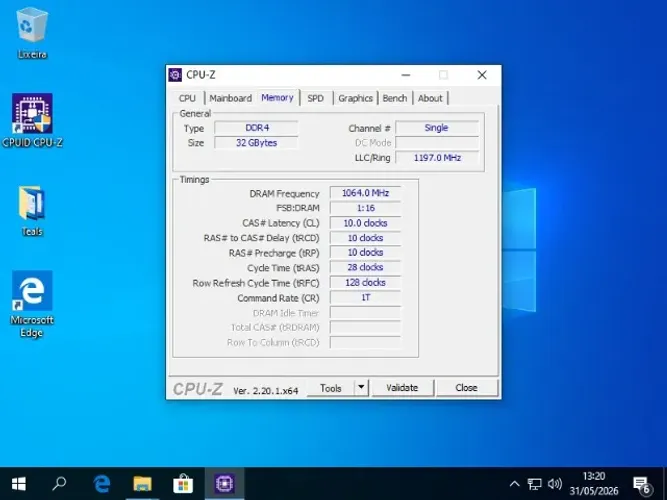Open the Lixeira recycle bin icon

(32, 33)
